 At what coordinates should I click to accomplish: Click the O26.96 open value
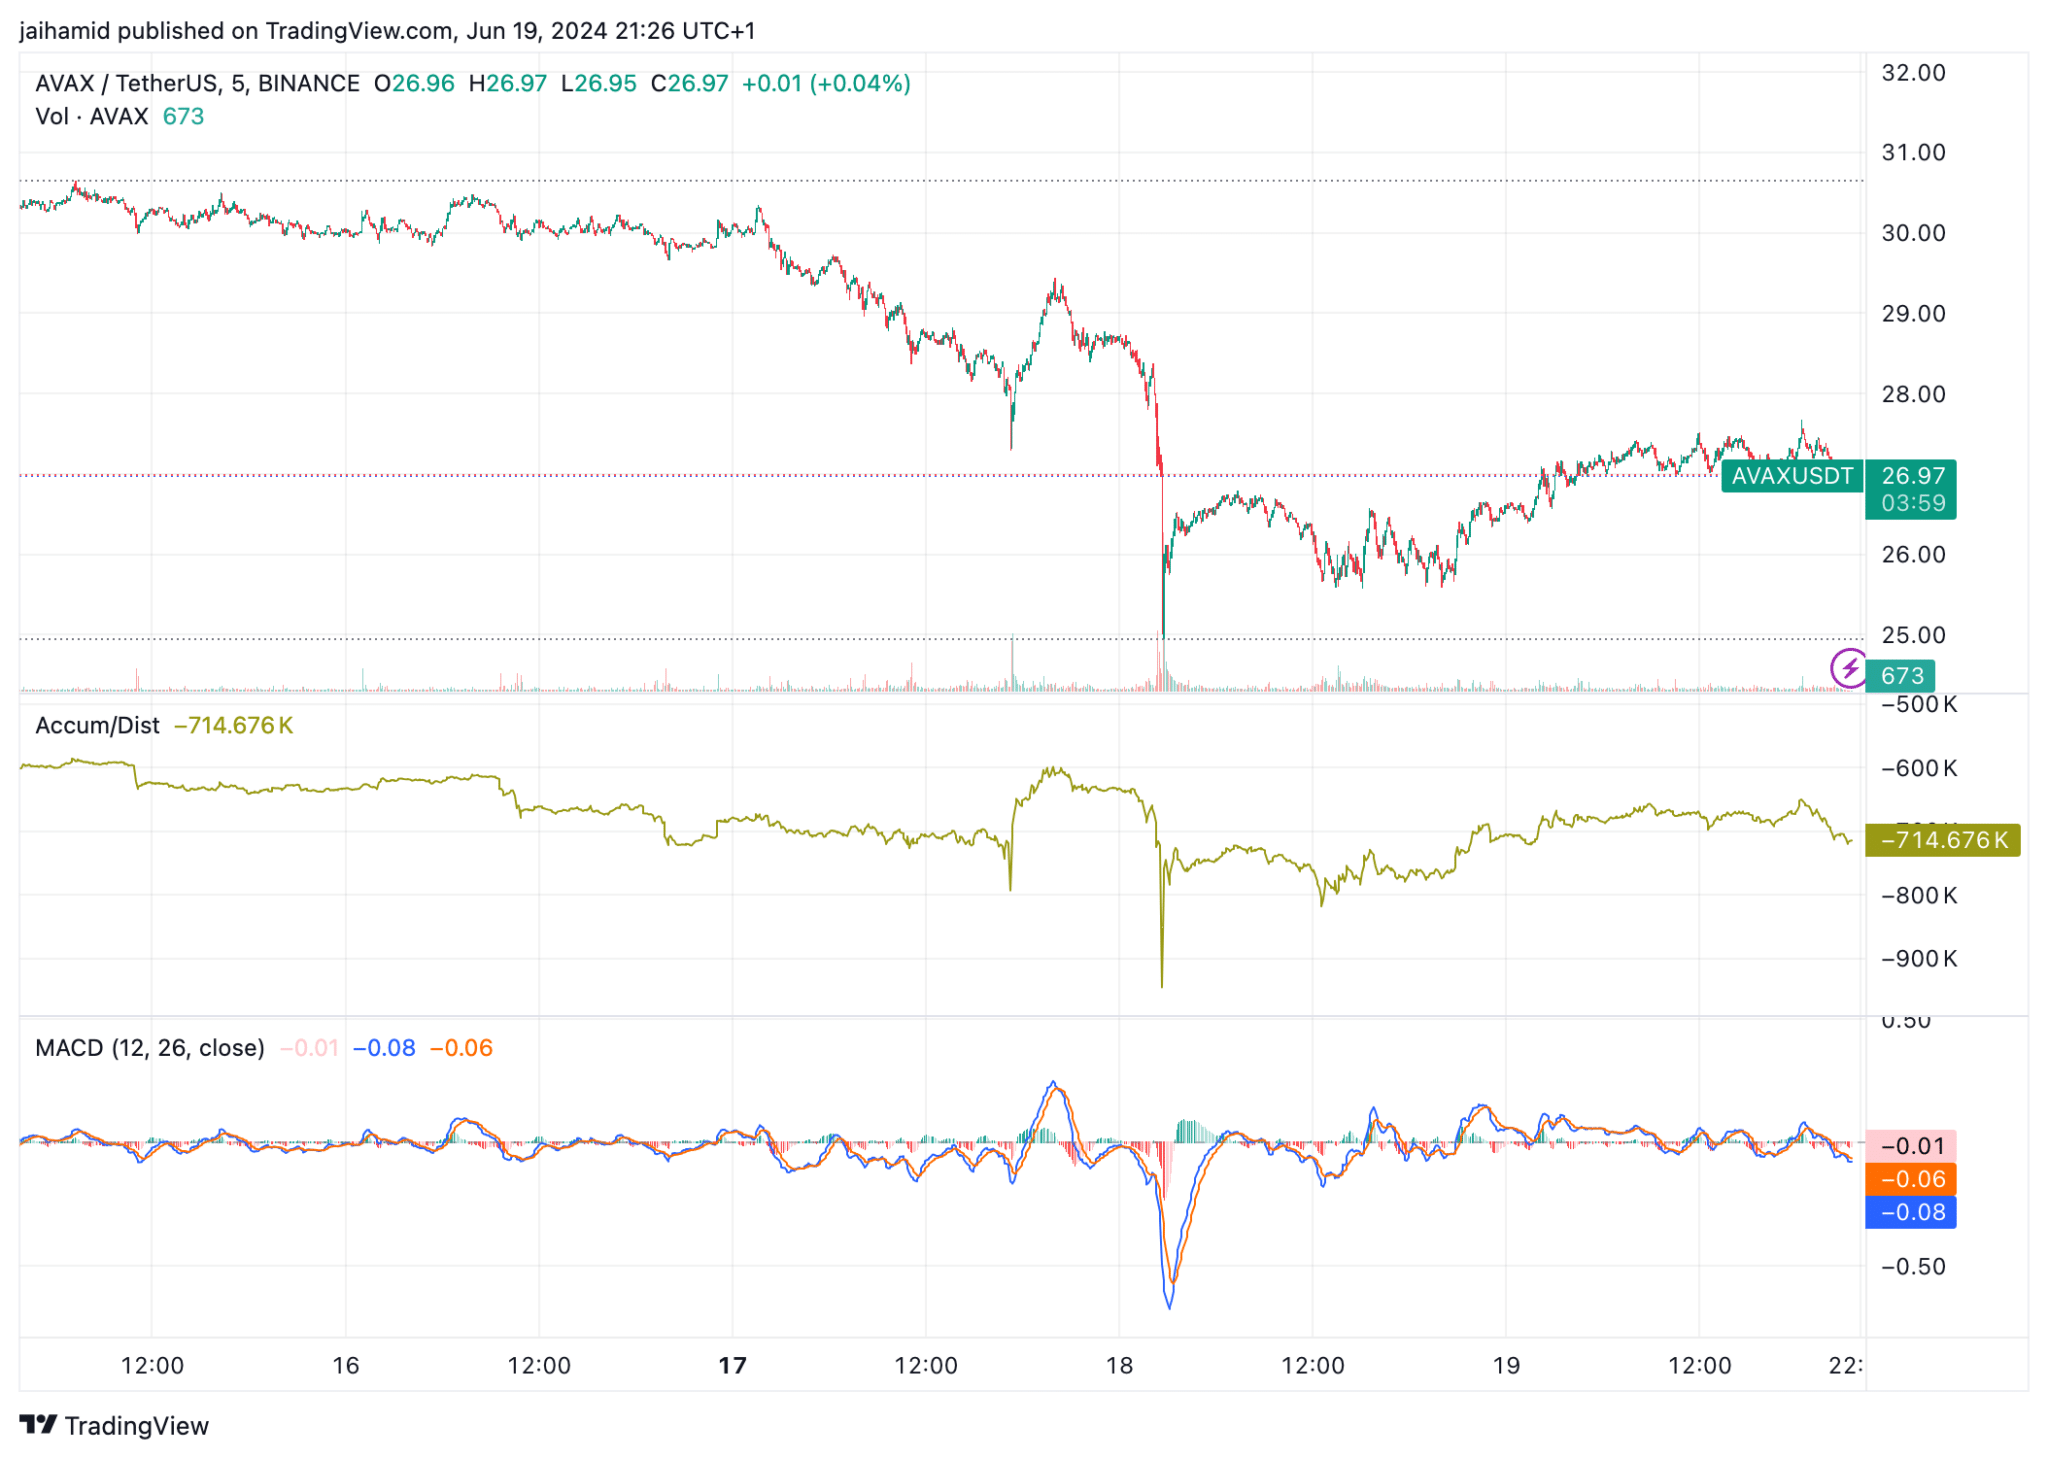(414, 83)
